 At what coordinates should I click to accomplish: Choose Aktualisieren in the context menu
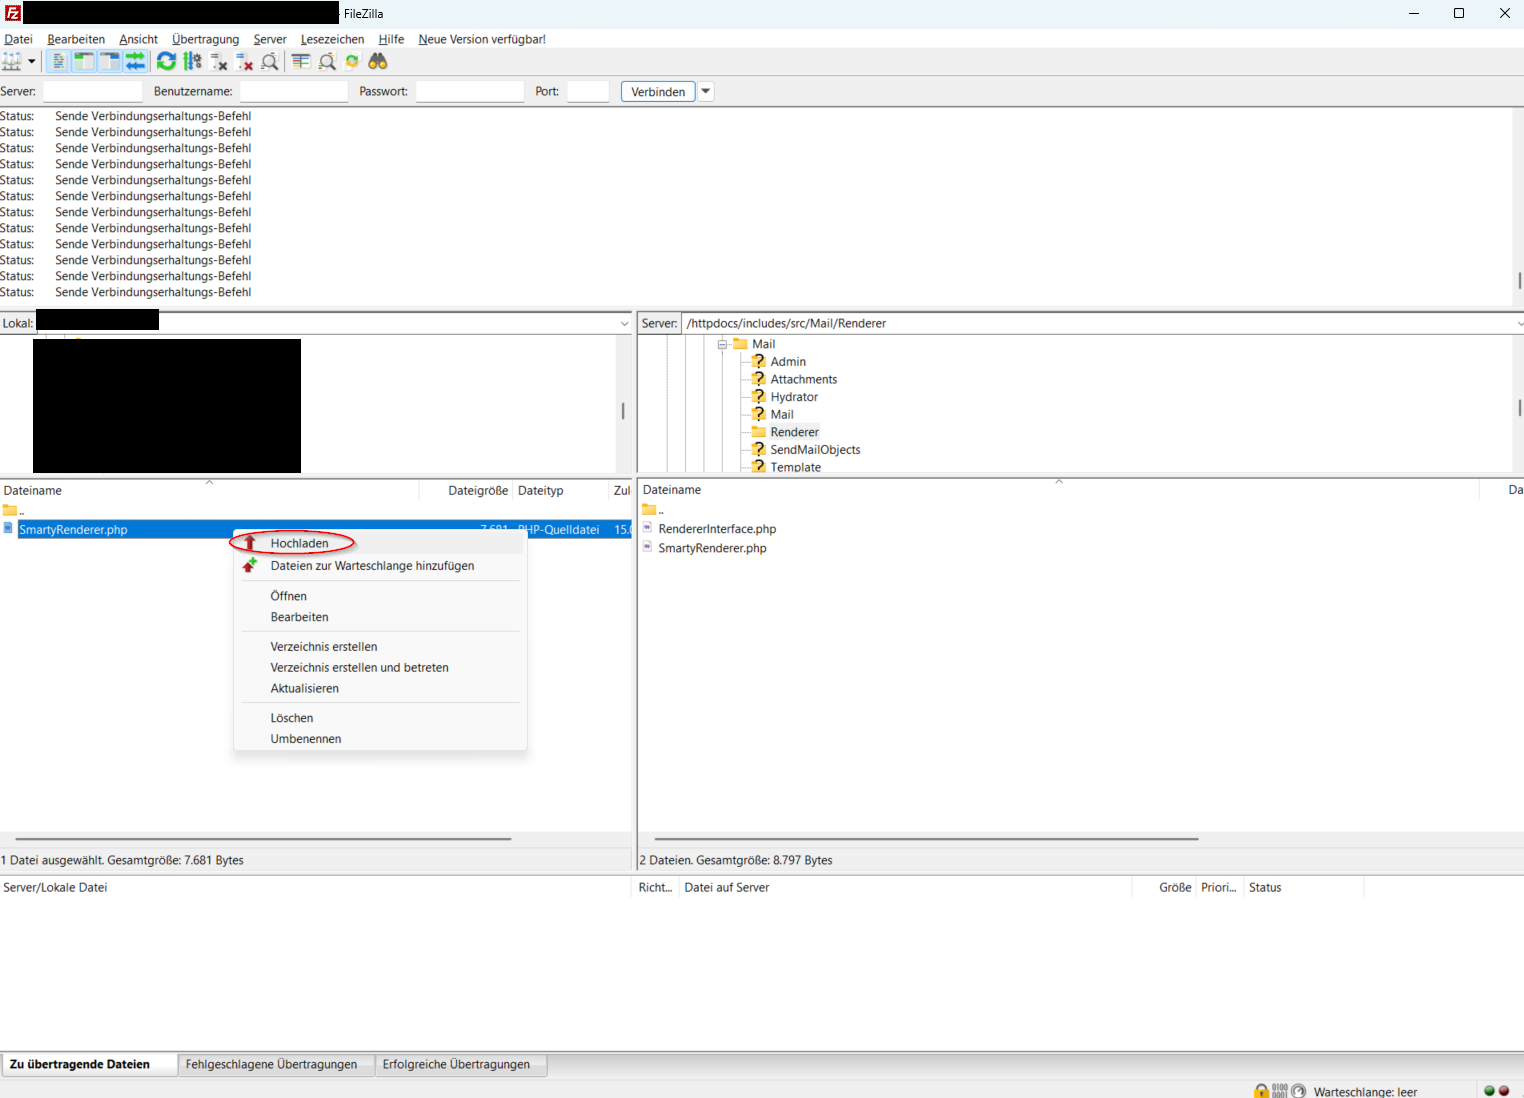click(380, 689)
